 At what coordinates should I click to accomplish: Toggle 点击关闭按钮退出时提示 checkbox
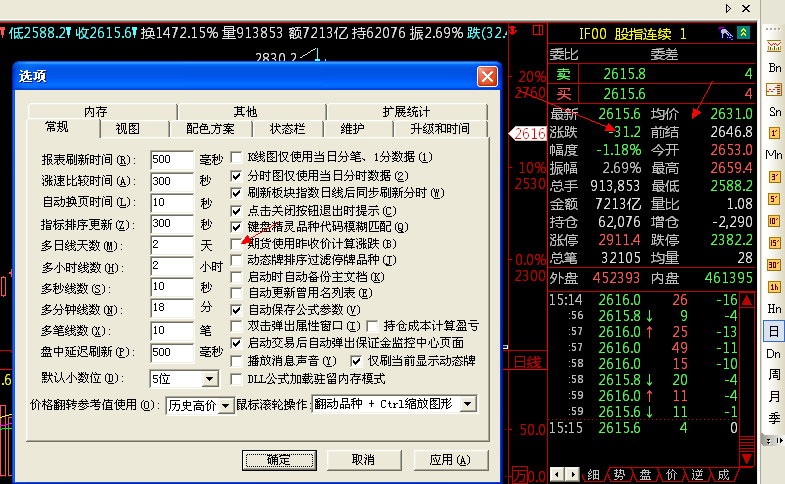(236, 210)
